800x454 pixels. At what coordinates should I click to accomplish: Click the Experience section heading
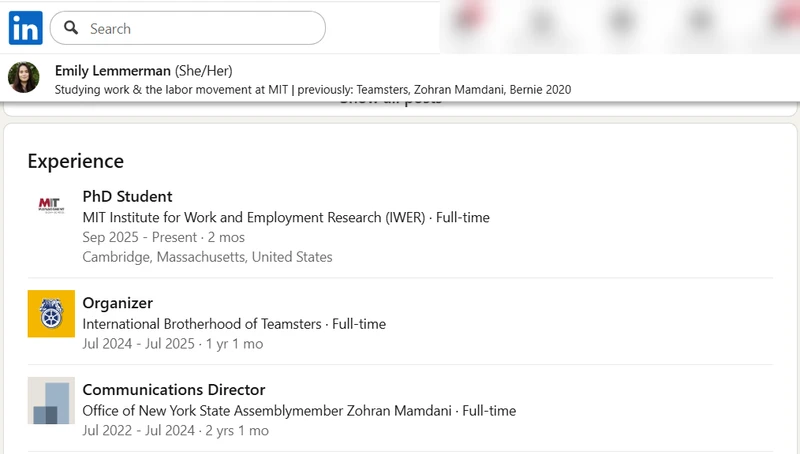point(76,161)
